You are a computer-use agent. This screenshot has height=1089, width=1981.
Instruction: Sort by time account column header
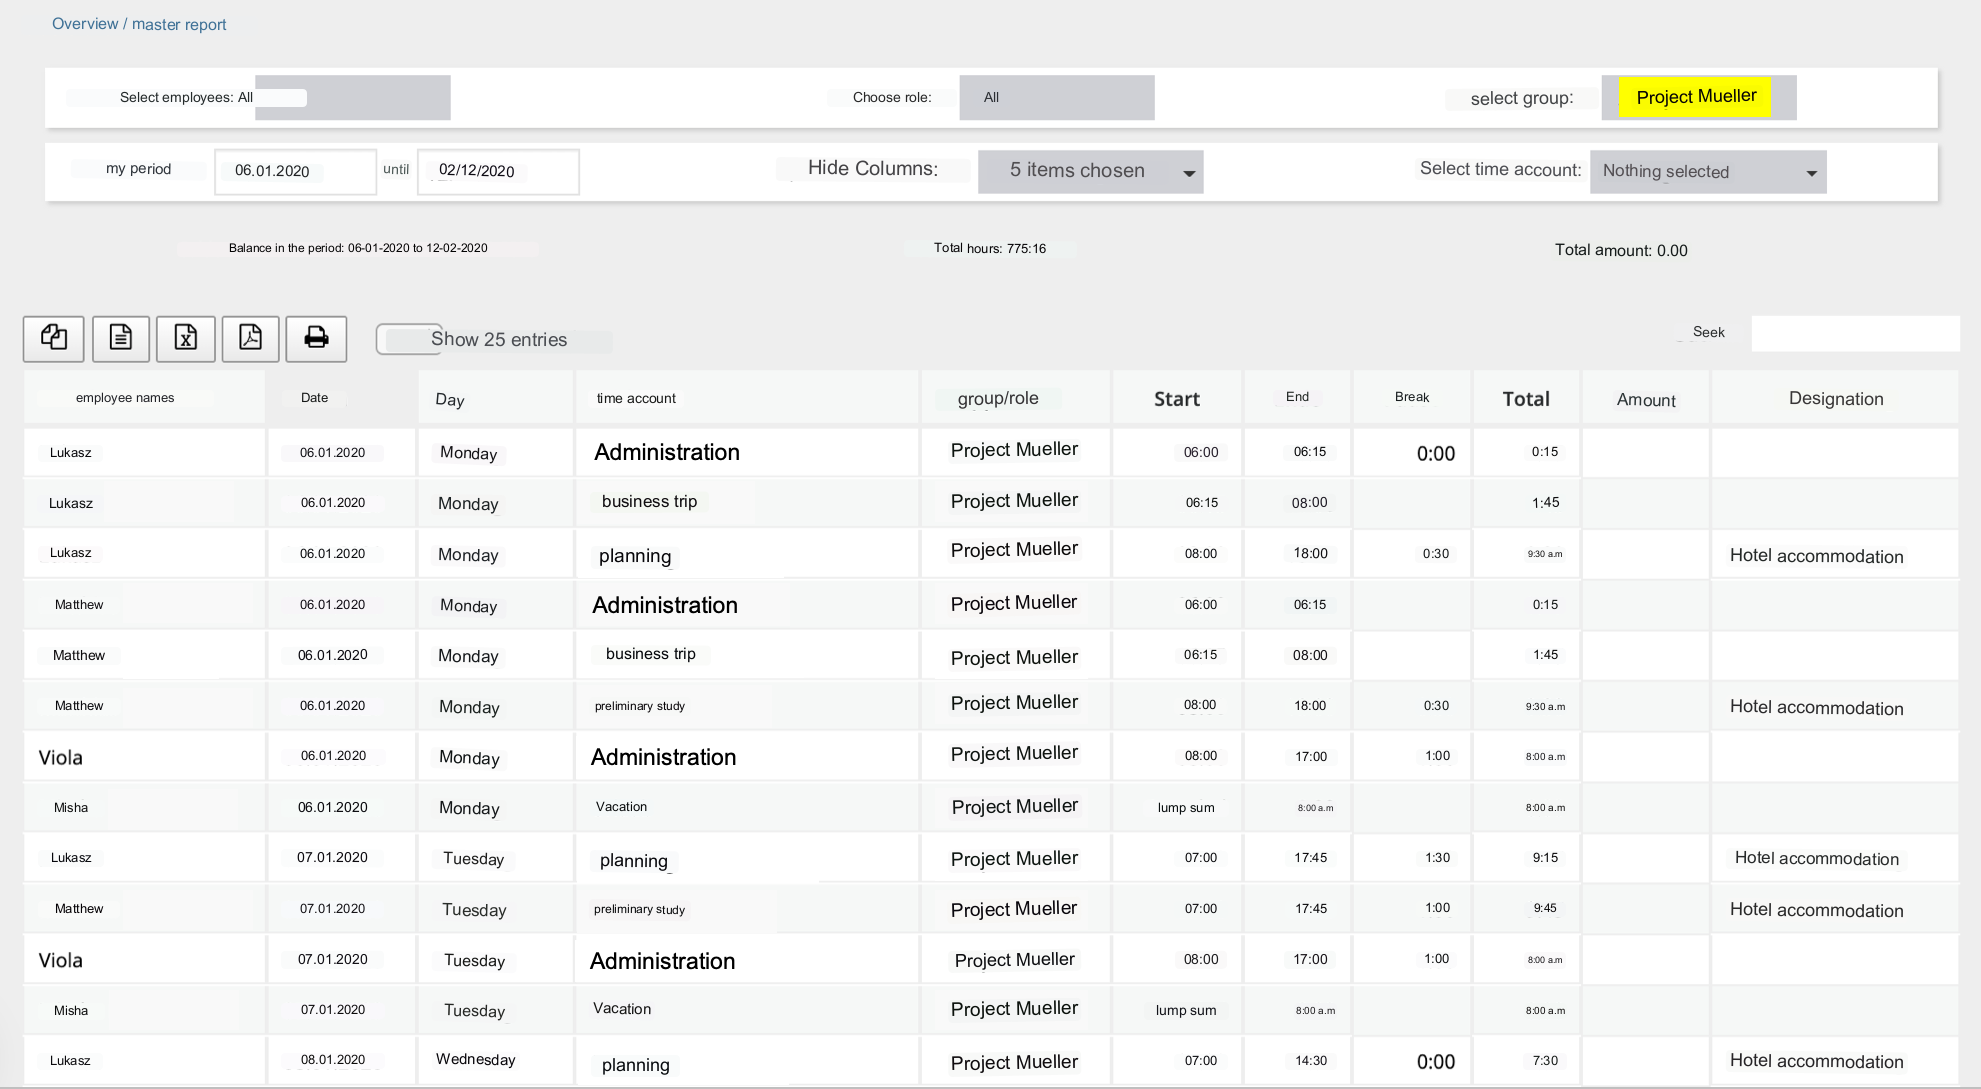747,398
